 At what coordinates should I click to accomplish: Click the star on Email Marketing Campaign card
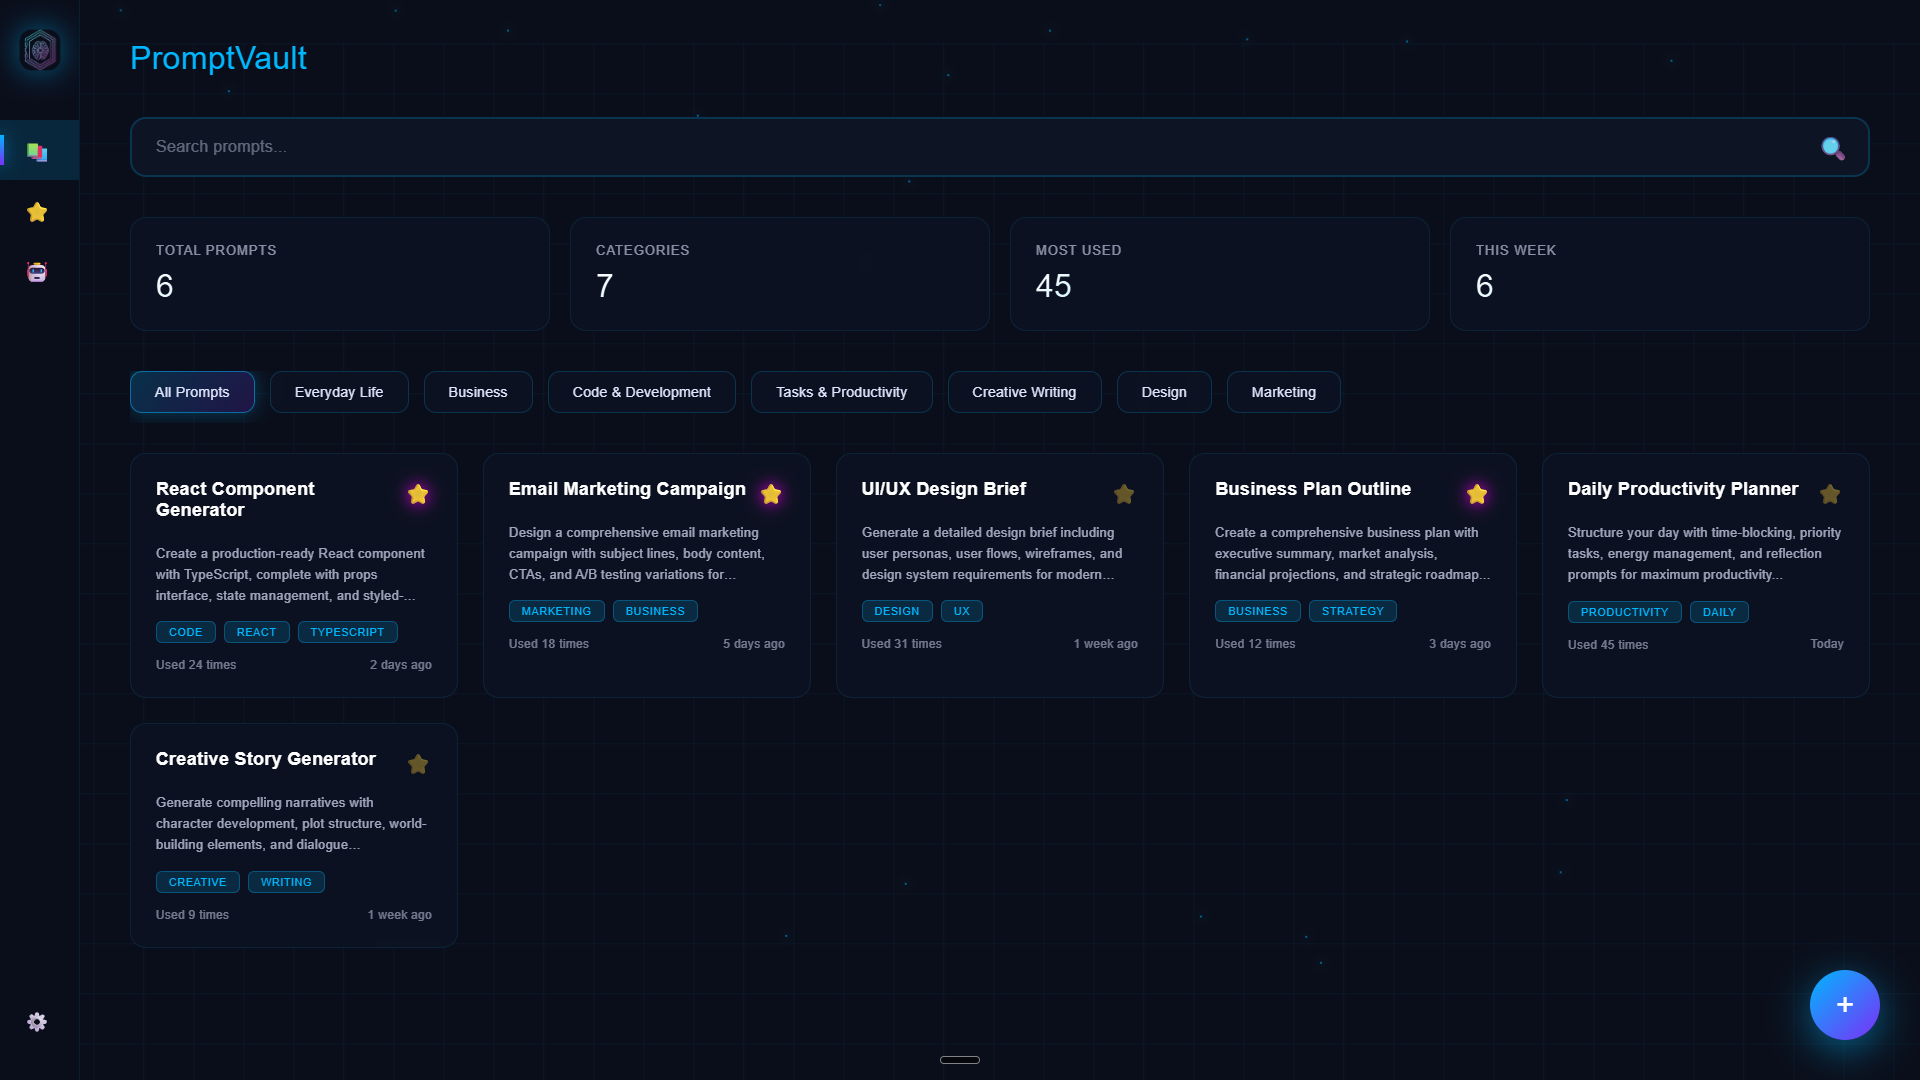pyautogui.click(x=771, y=494)
